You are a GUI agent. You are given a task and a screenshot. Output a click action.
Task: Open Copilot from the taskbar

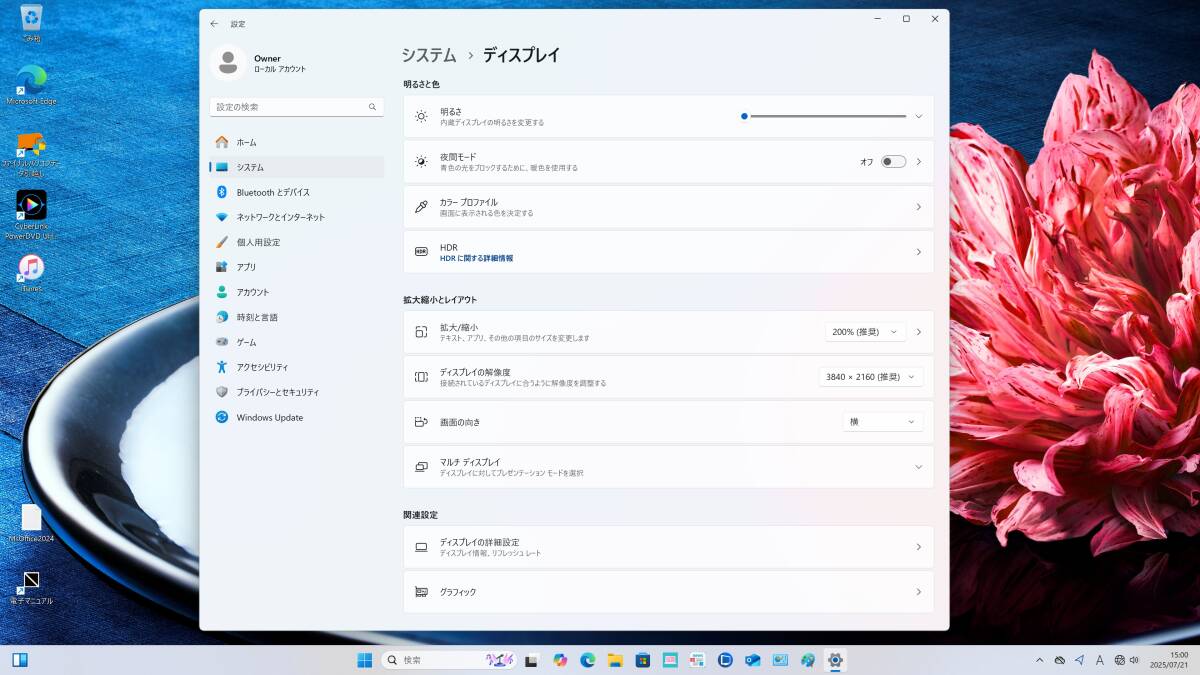(560, 660)
